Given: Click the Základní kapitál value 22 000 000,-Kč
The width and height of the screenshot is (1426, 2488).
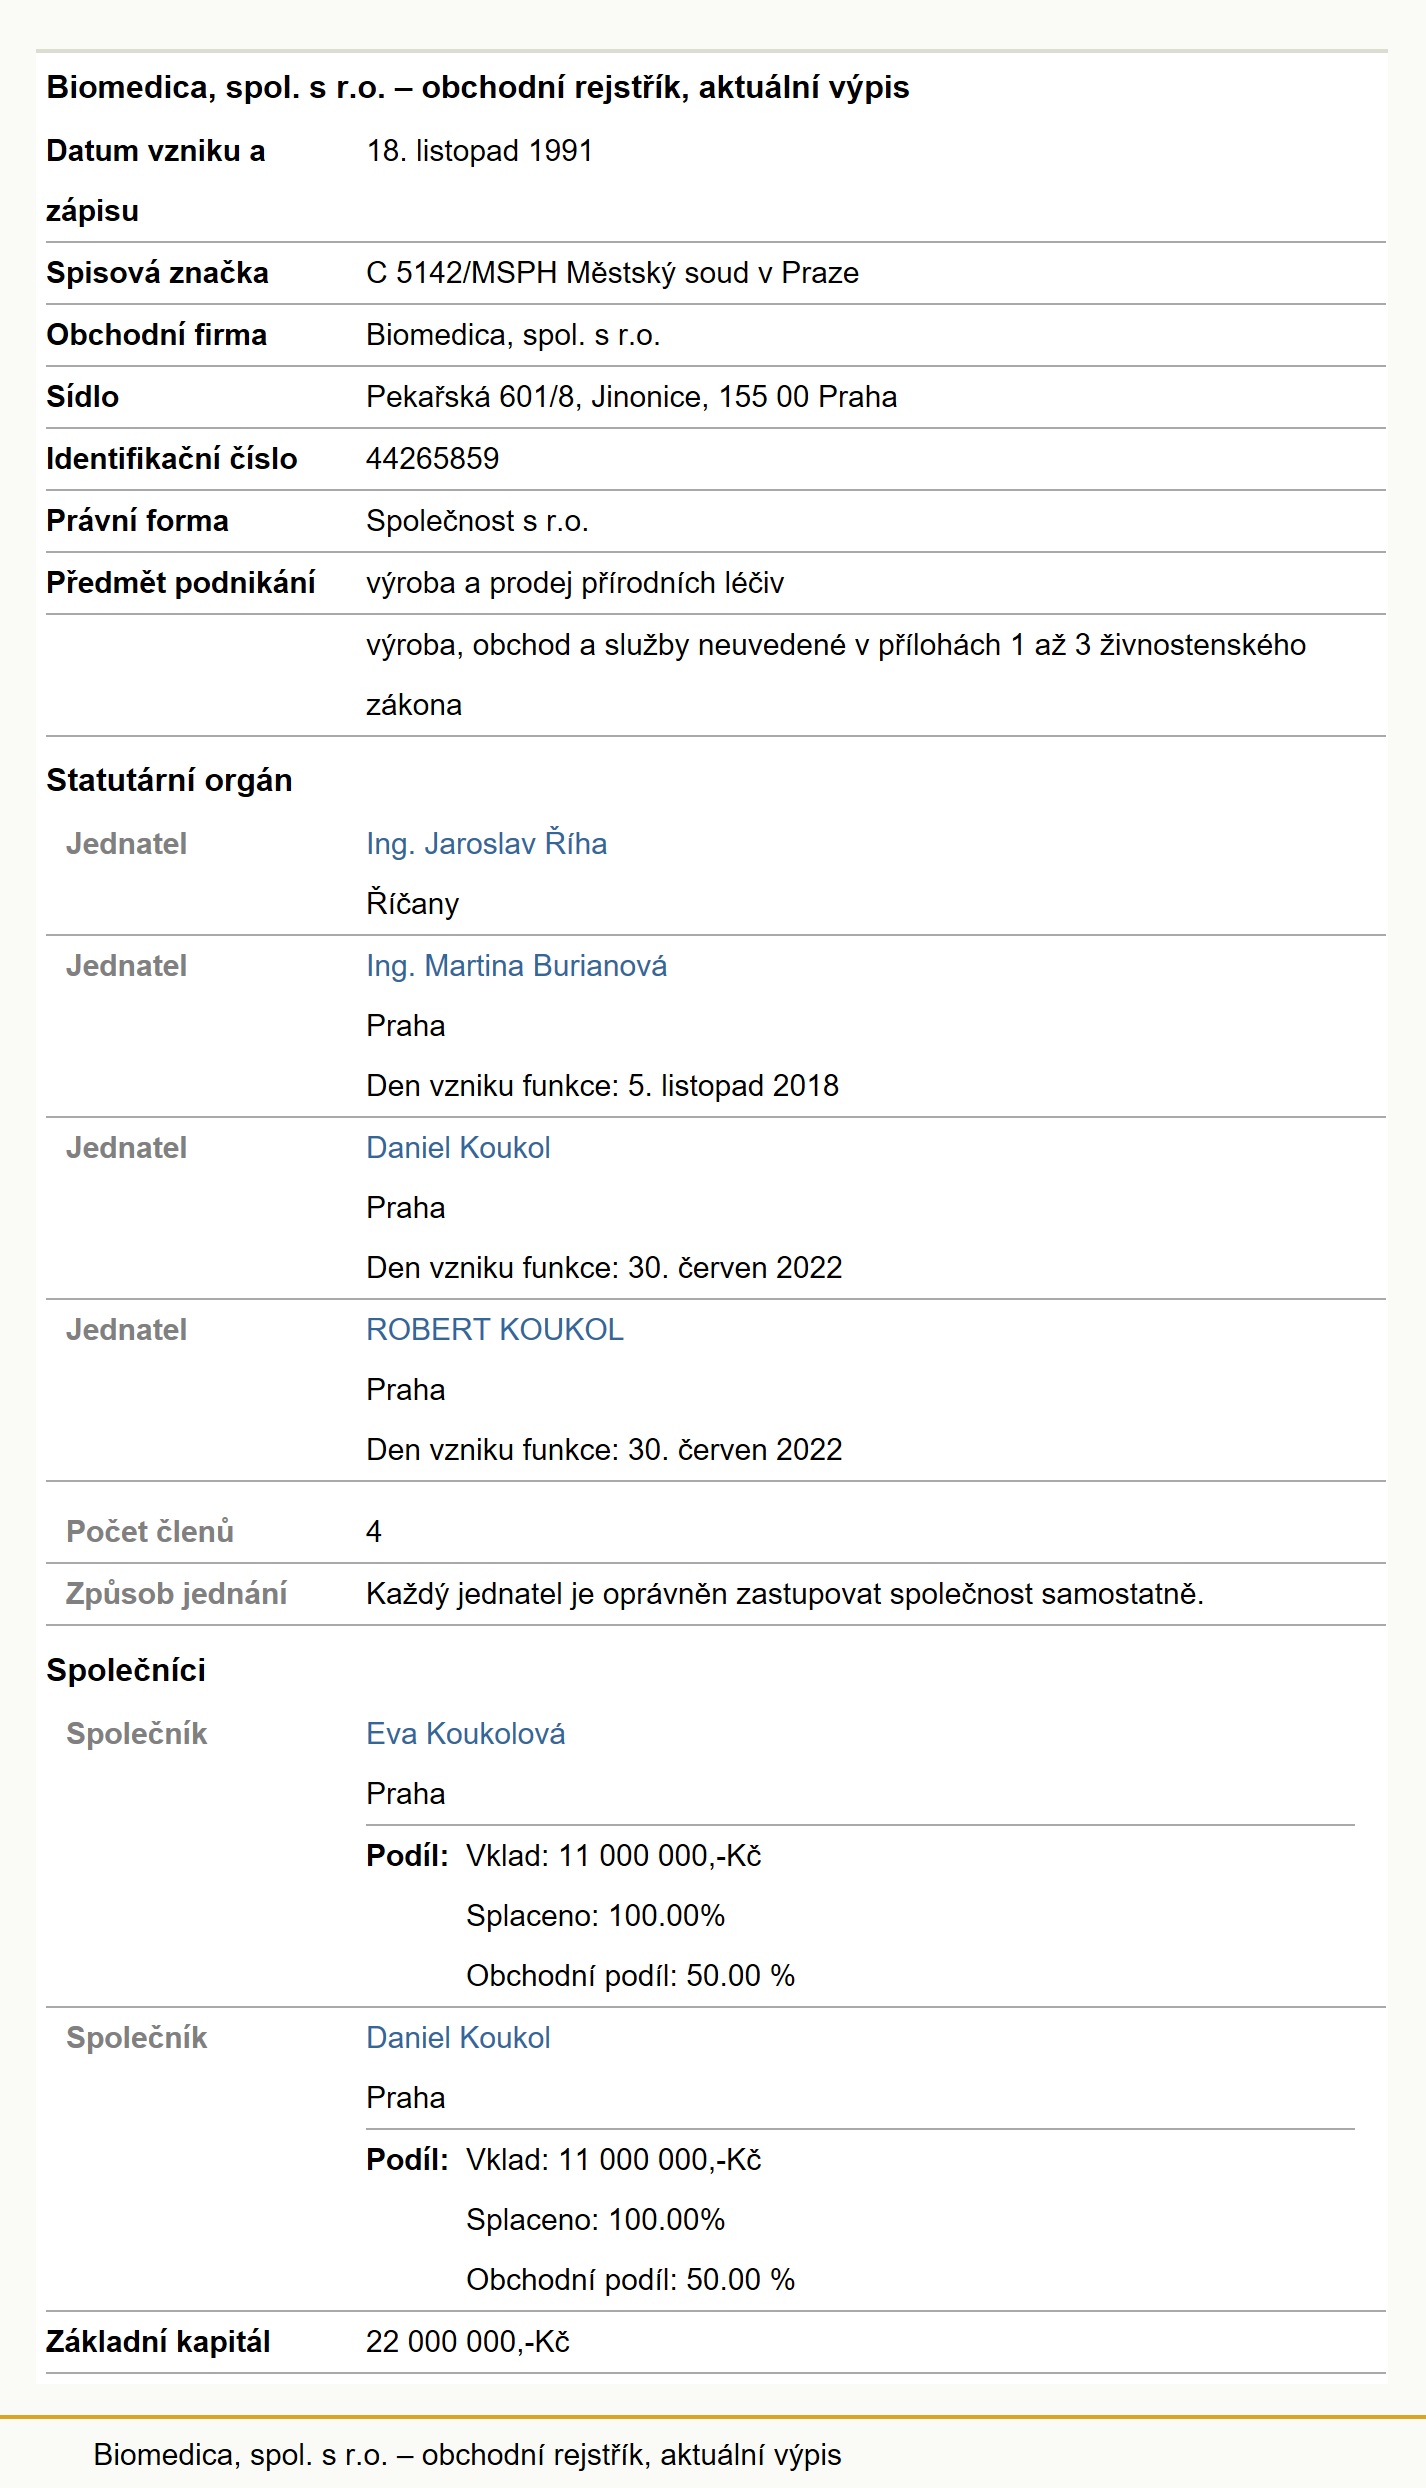Looking at the screenshot, I should click(x=468, y=2342).
